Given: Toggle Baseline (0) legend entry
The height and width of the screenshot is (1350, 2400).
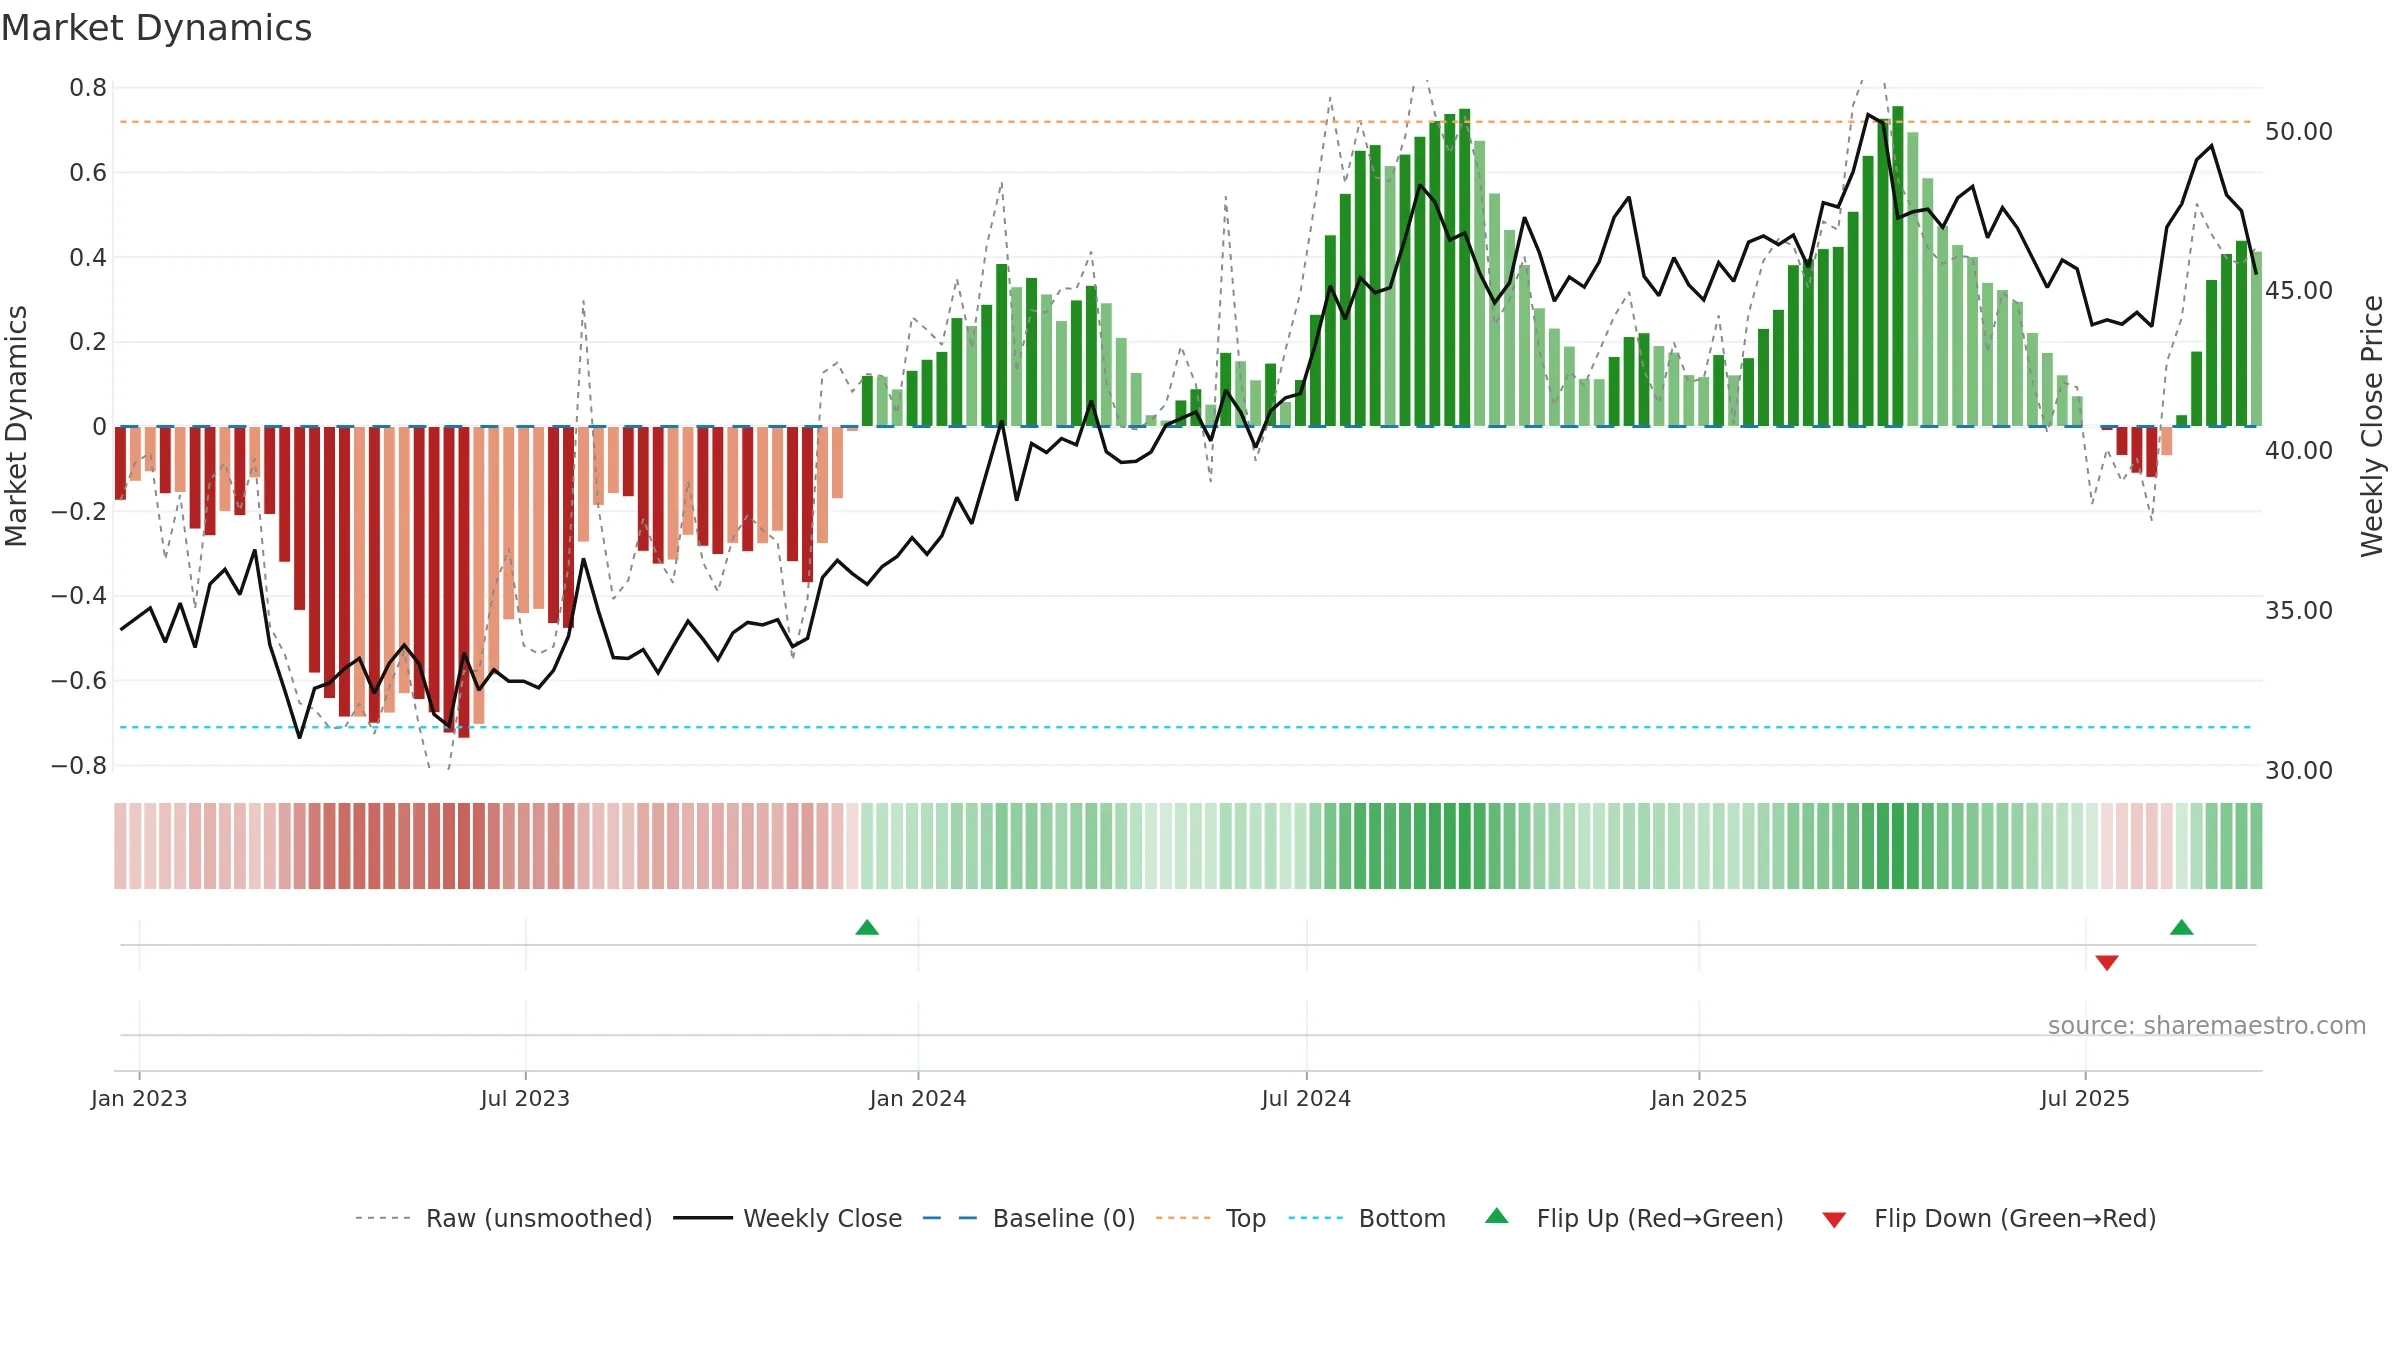Looking at the screenshot, I should [x=1028, y=1218].
